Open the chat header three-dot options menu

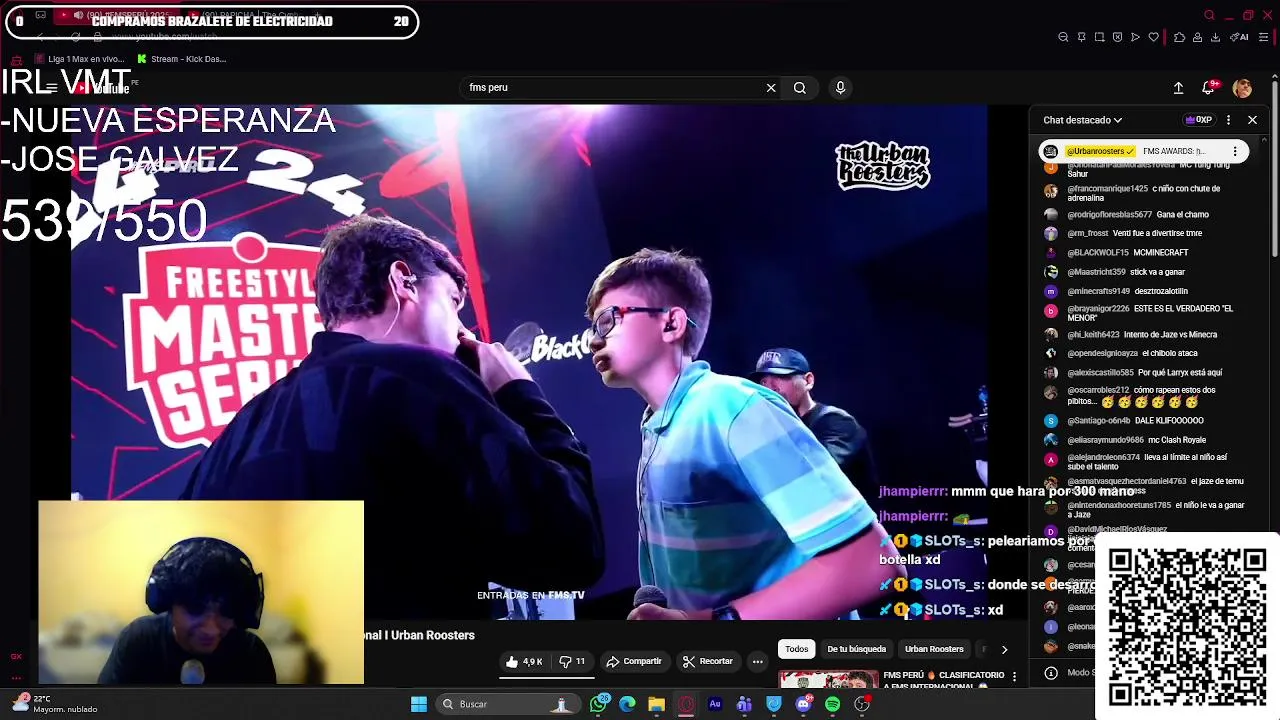1229,120
